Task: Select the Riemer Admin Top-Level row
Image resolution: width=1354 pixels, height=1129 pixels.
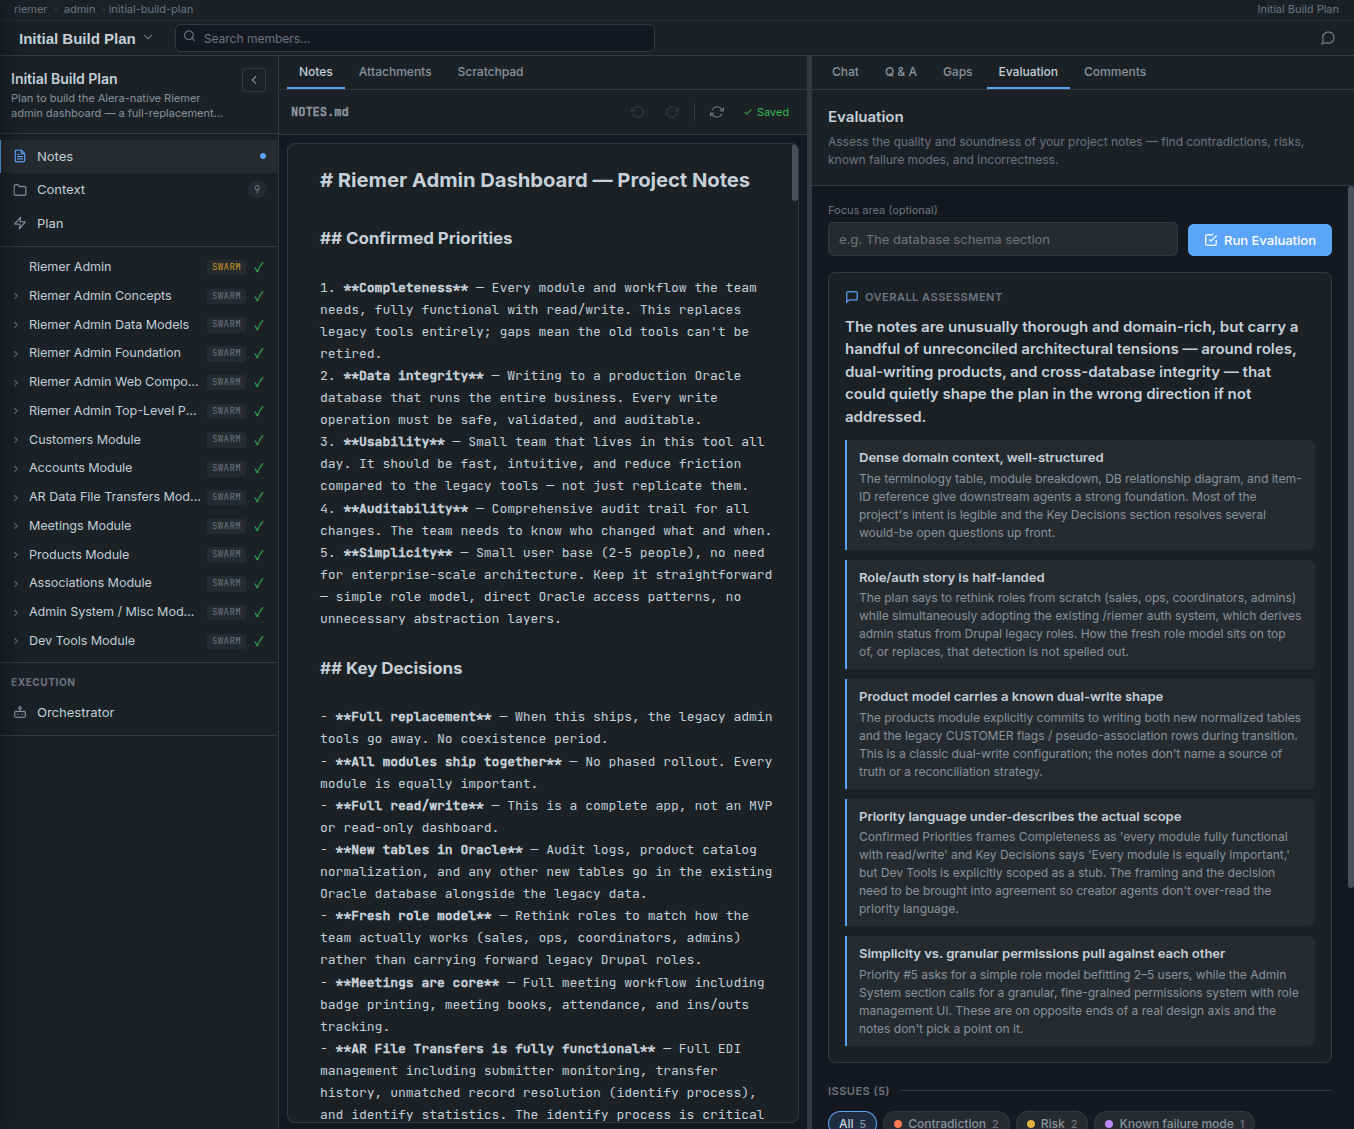Action: pyautogui.click(x=139, y=411)
